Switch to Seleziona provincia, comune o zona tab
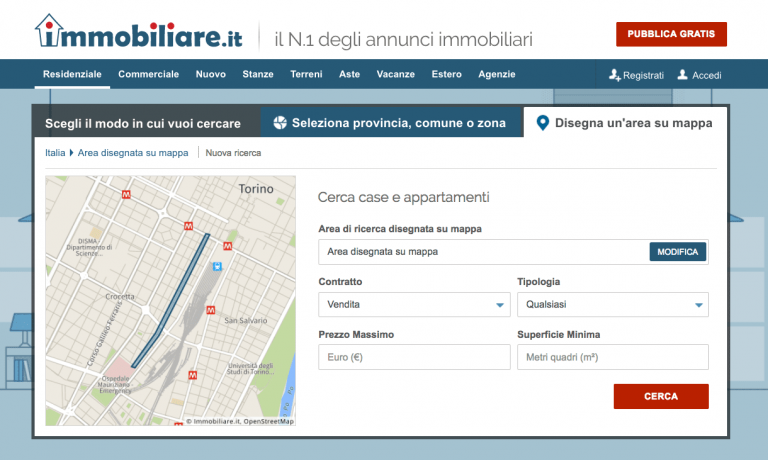 click(x=391, y=122)
